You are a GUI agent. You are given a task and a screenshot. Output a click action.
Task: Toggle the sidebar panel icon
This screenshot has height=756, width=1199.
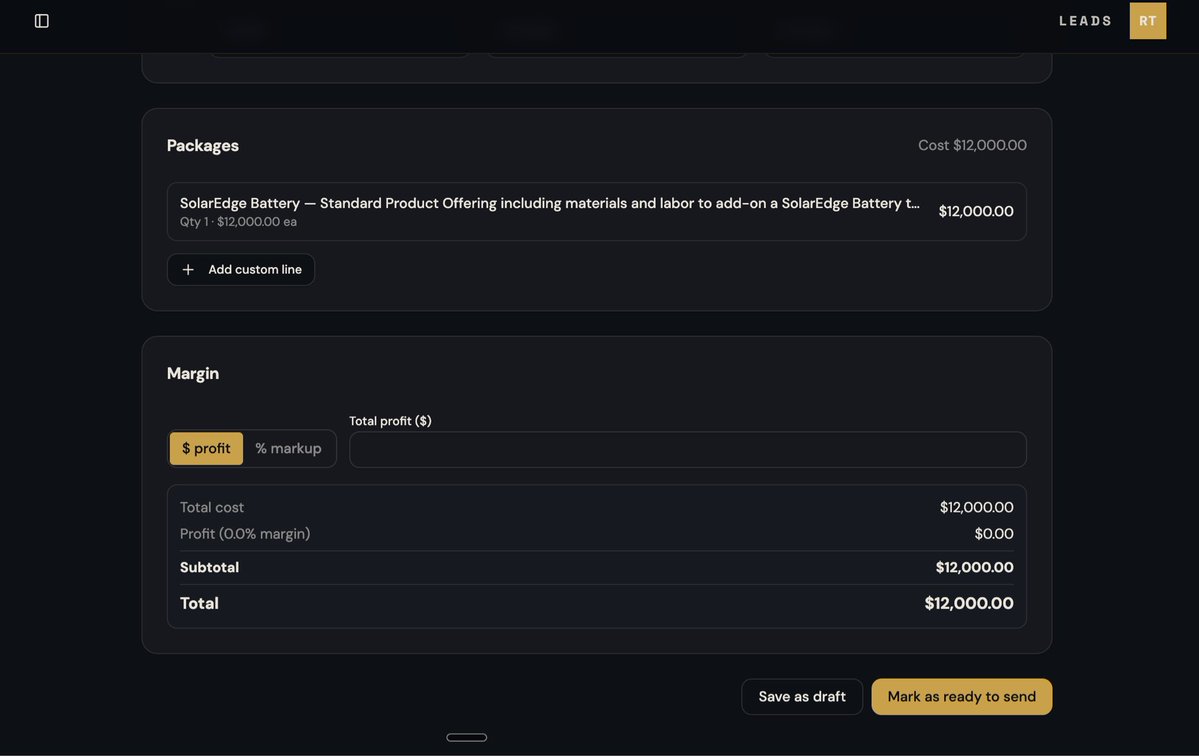click(42, 21)
